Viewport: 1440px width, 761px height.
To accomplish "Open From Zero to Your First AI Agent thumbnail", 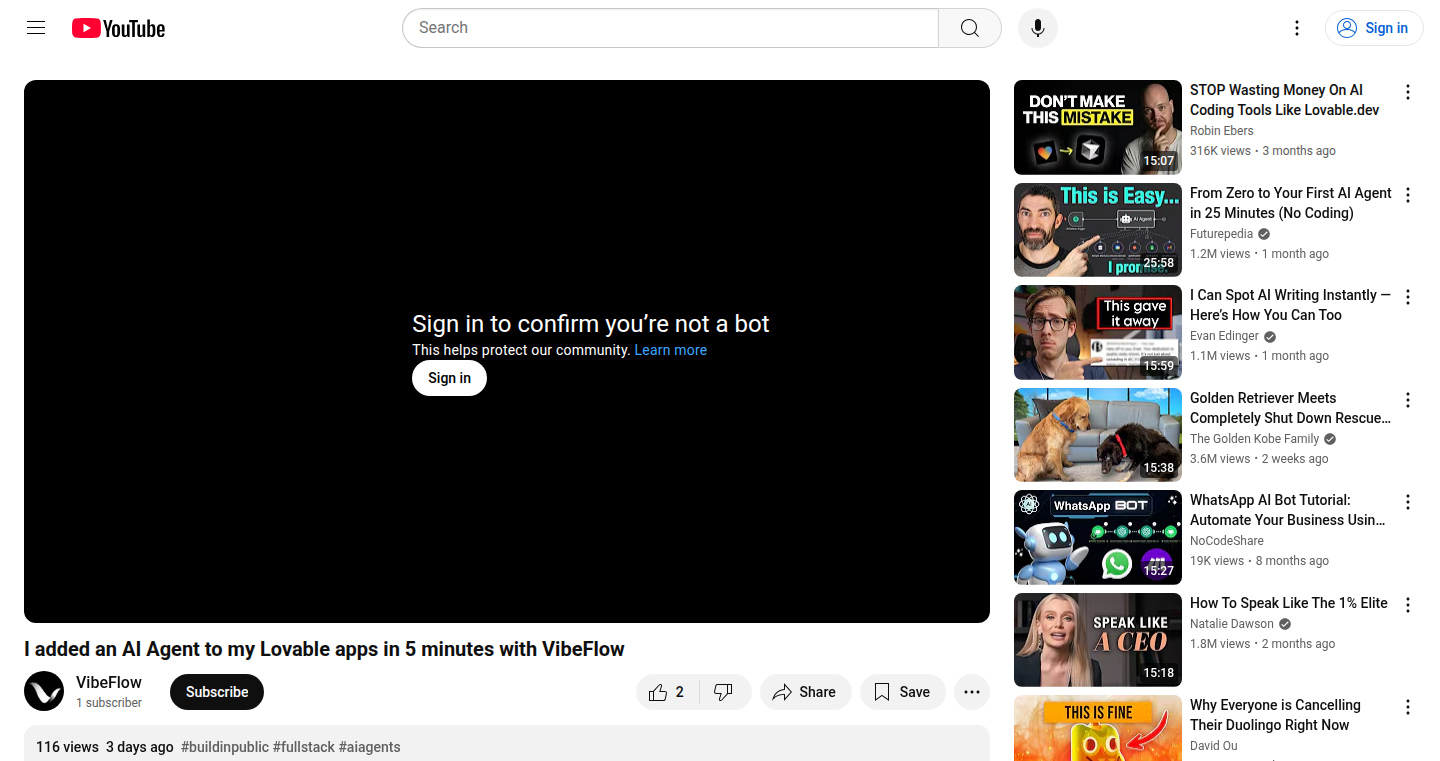I will [x=1098, y=230].
